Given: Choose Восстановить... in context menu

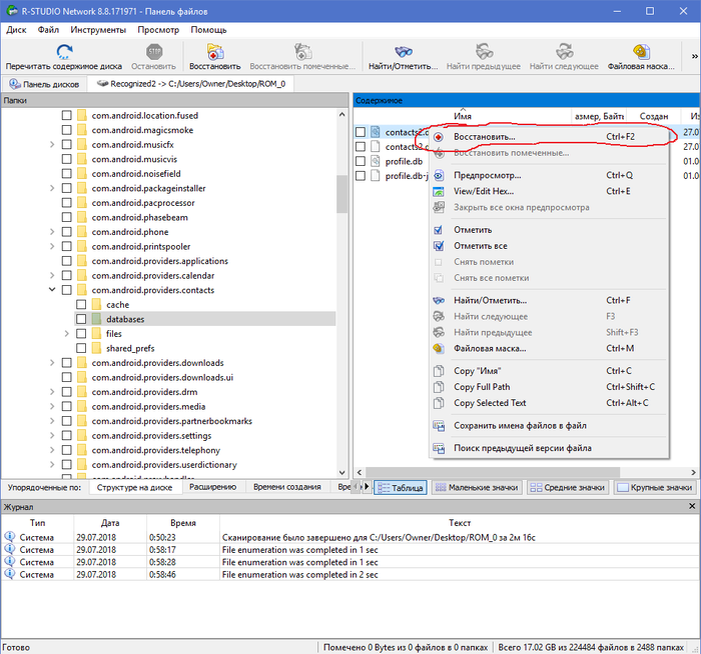Looking at the screenshot, I should [548, 137].
